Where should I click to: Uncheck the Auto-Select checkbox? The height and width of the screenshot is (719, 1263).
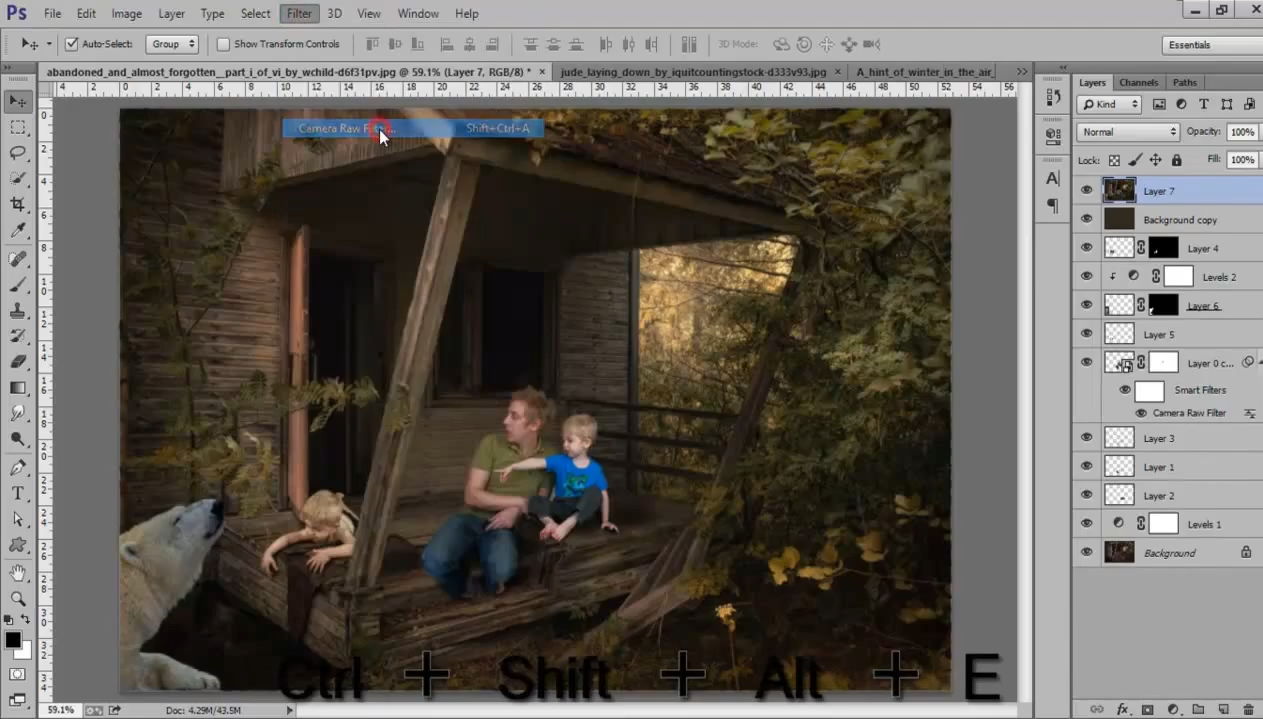72,44
